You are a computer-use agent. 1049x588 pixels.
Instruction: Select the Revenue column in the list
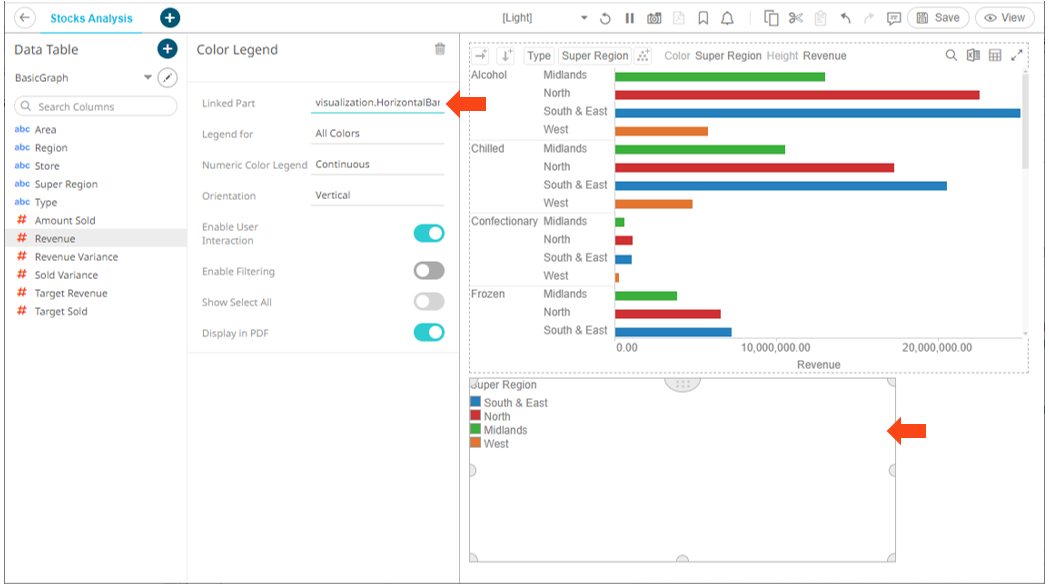tap(55, 239)
